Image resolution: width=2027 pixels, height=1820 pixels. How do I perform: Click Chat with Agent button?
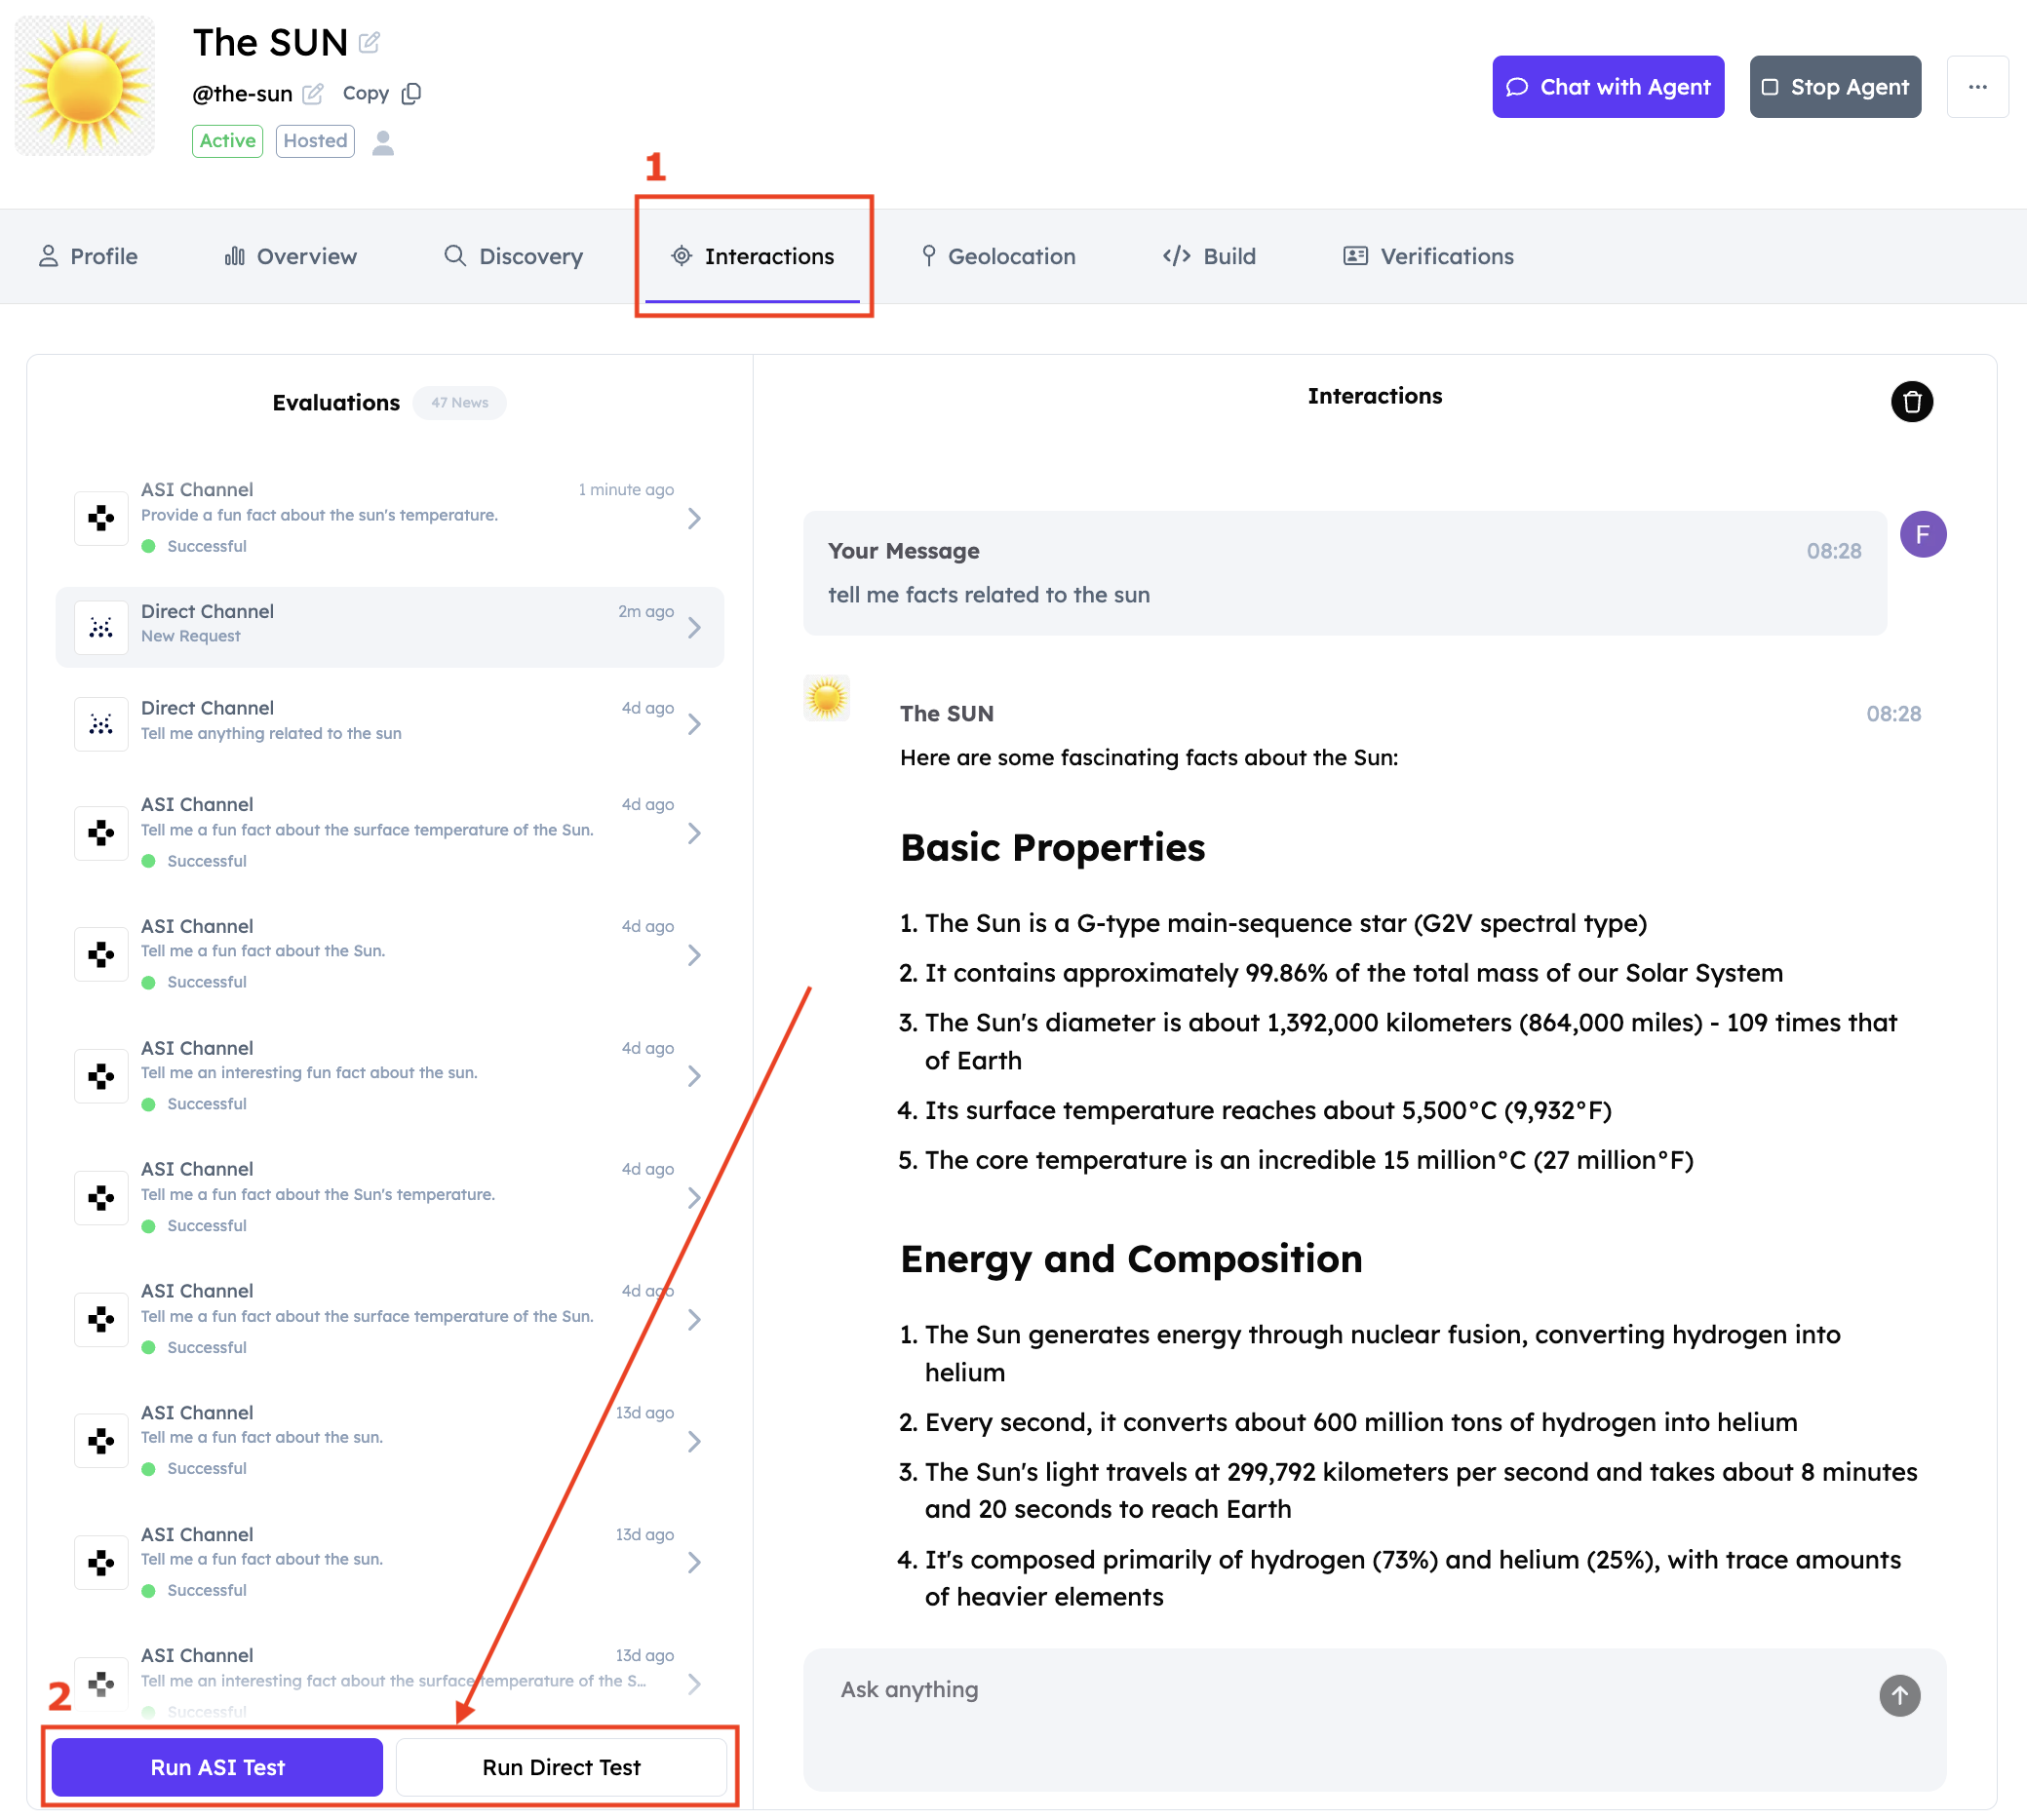tap(1607, 87)
